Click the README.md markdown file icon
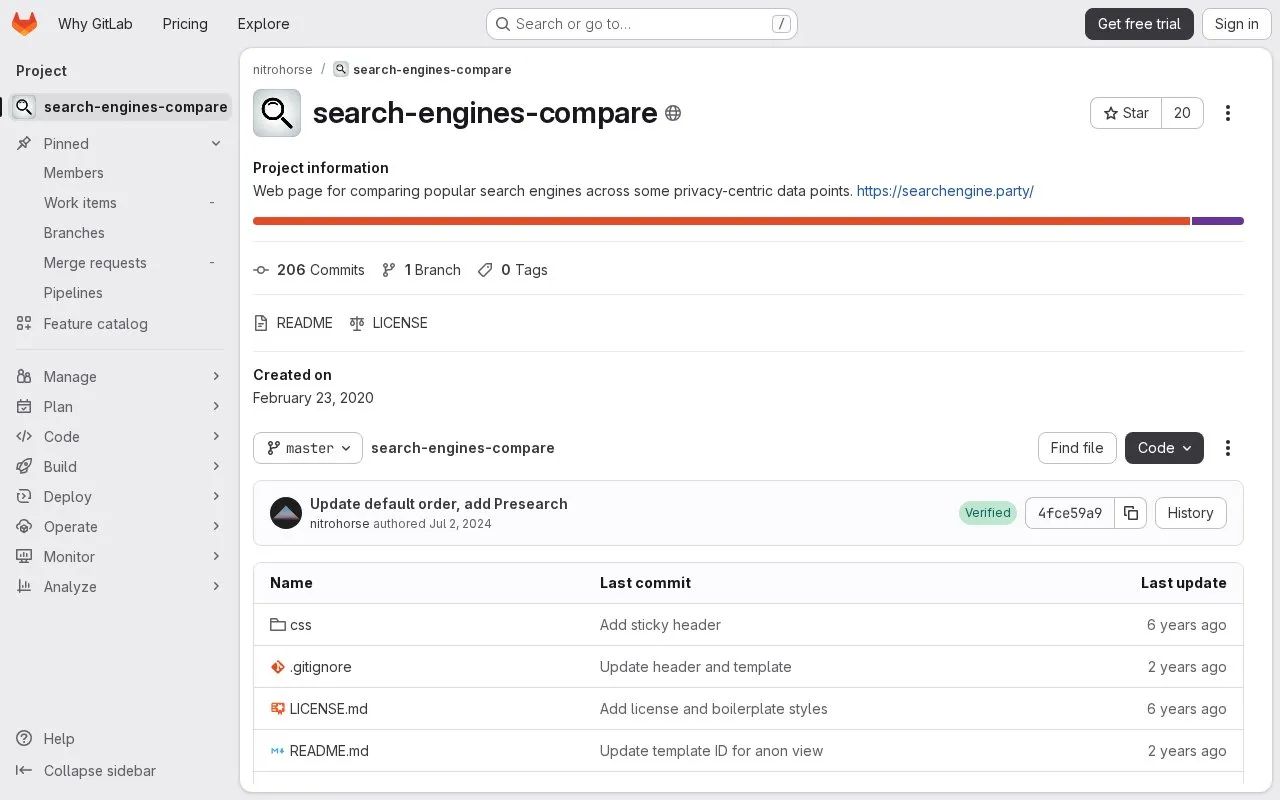 click(278, 751)
